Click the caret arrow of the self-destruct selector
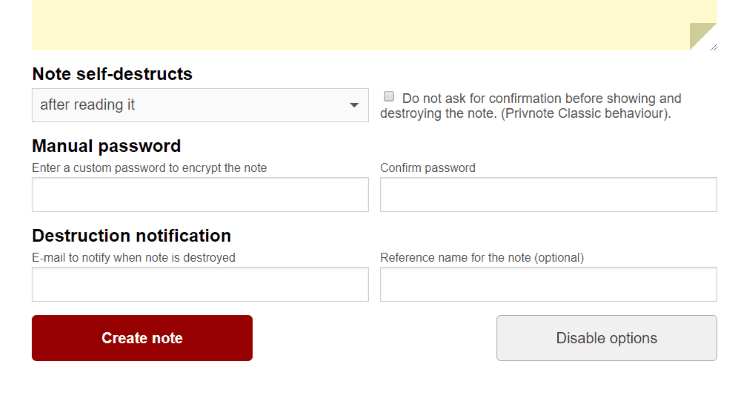Image resolution: width=750 pixels, height=396 pixels. click(x=354, y=105)
